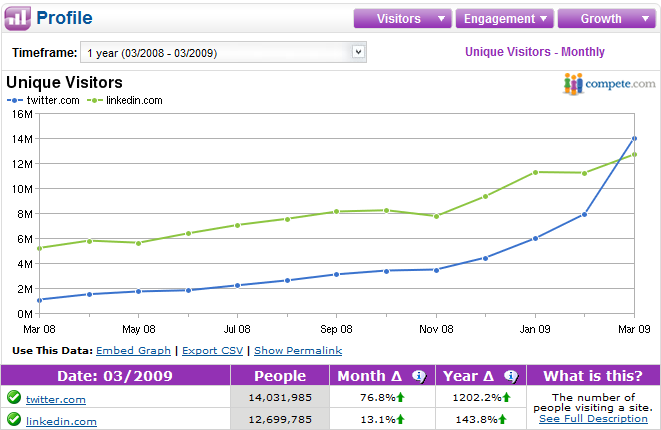Click the Profile title text
The height and width of the screenshot is (430, 661).
[64, 18]
